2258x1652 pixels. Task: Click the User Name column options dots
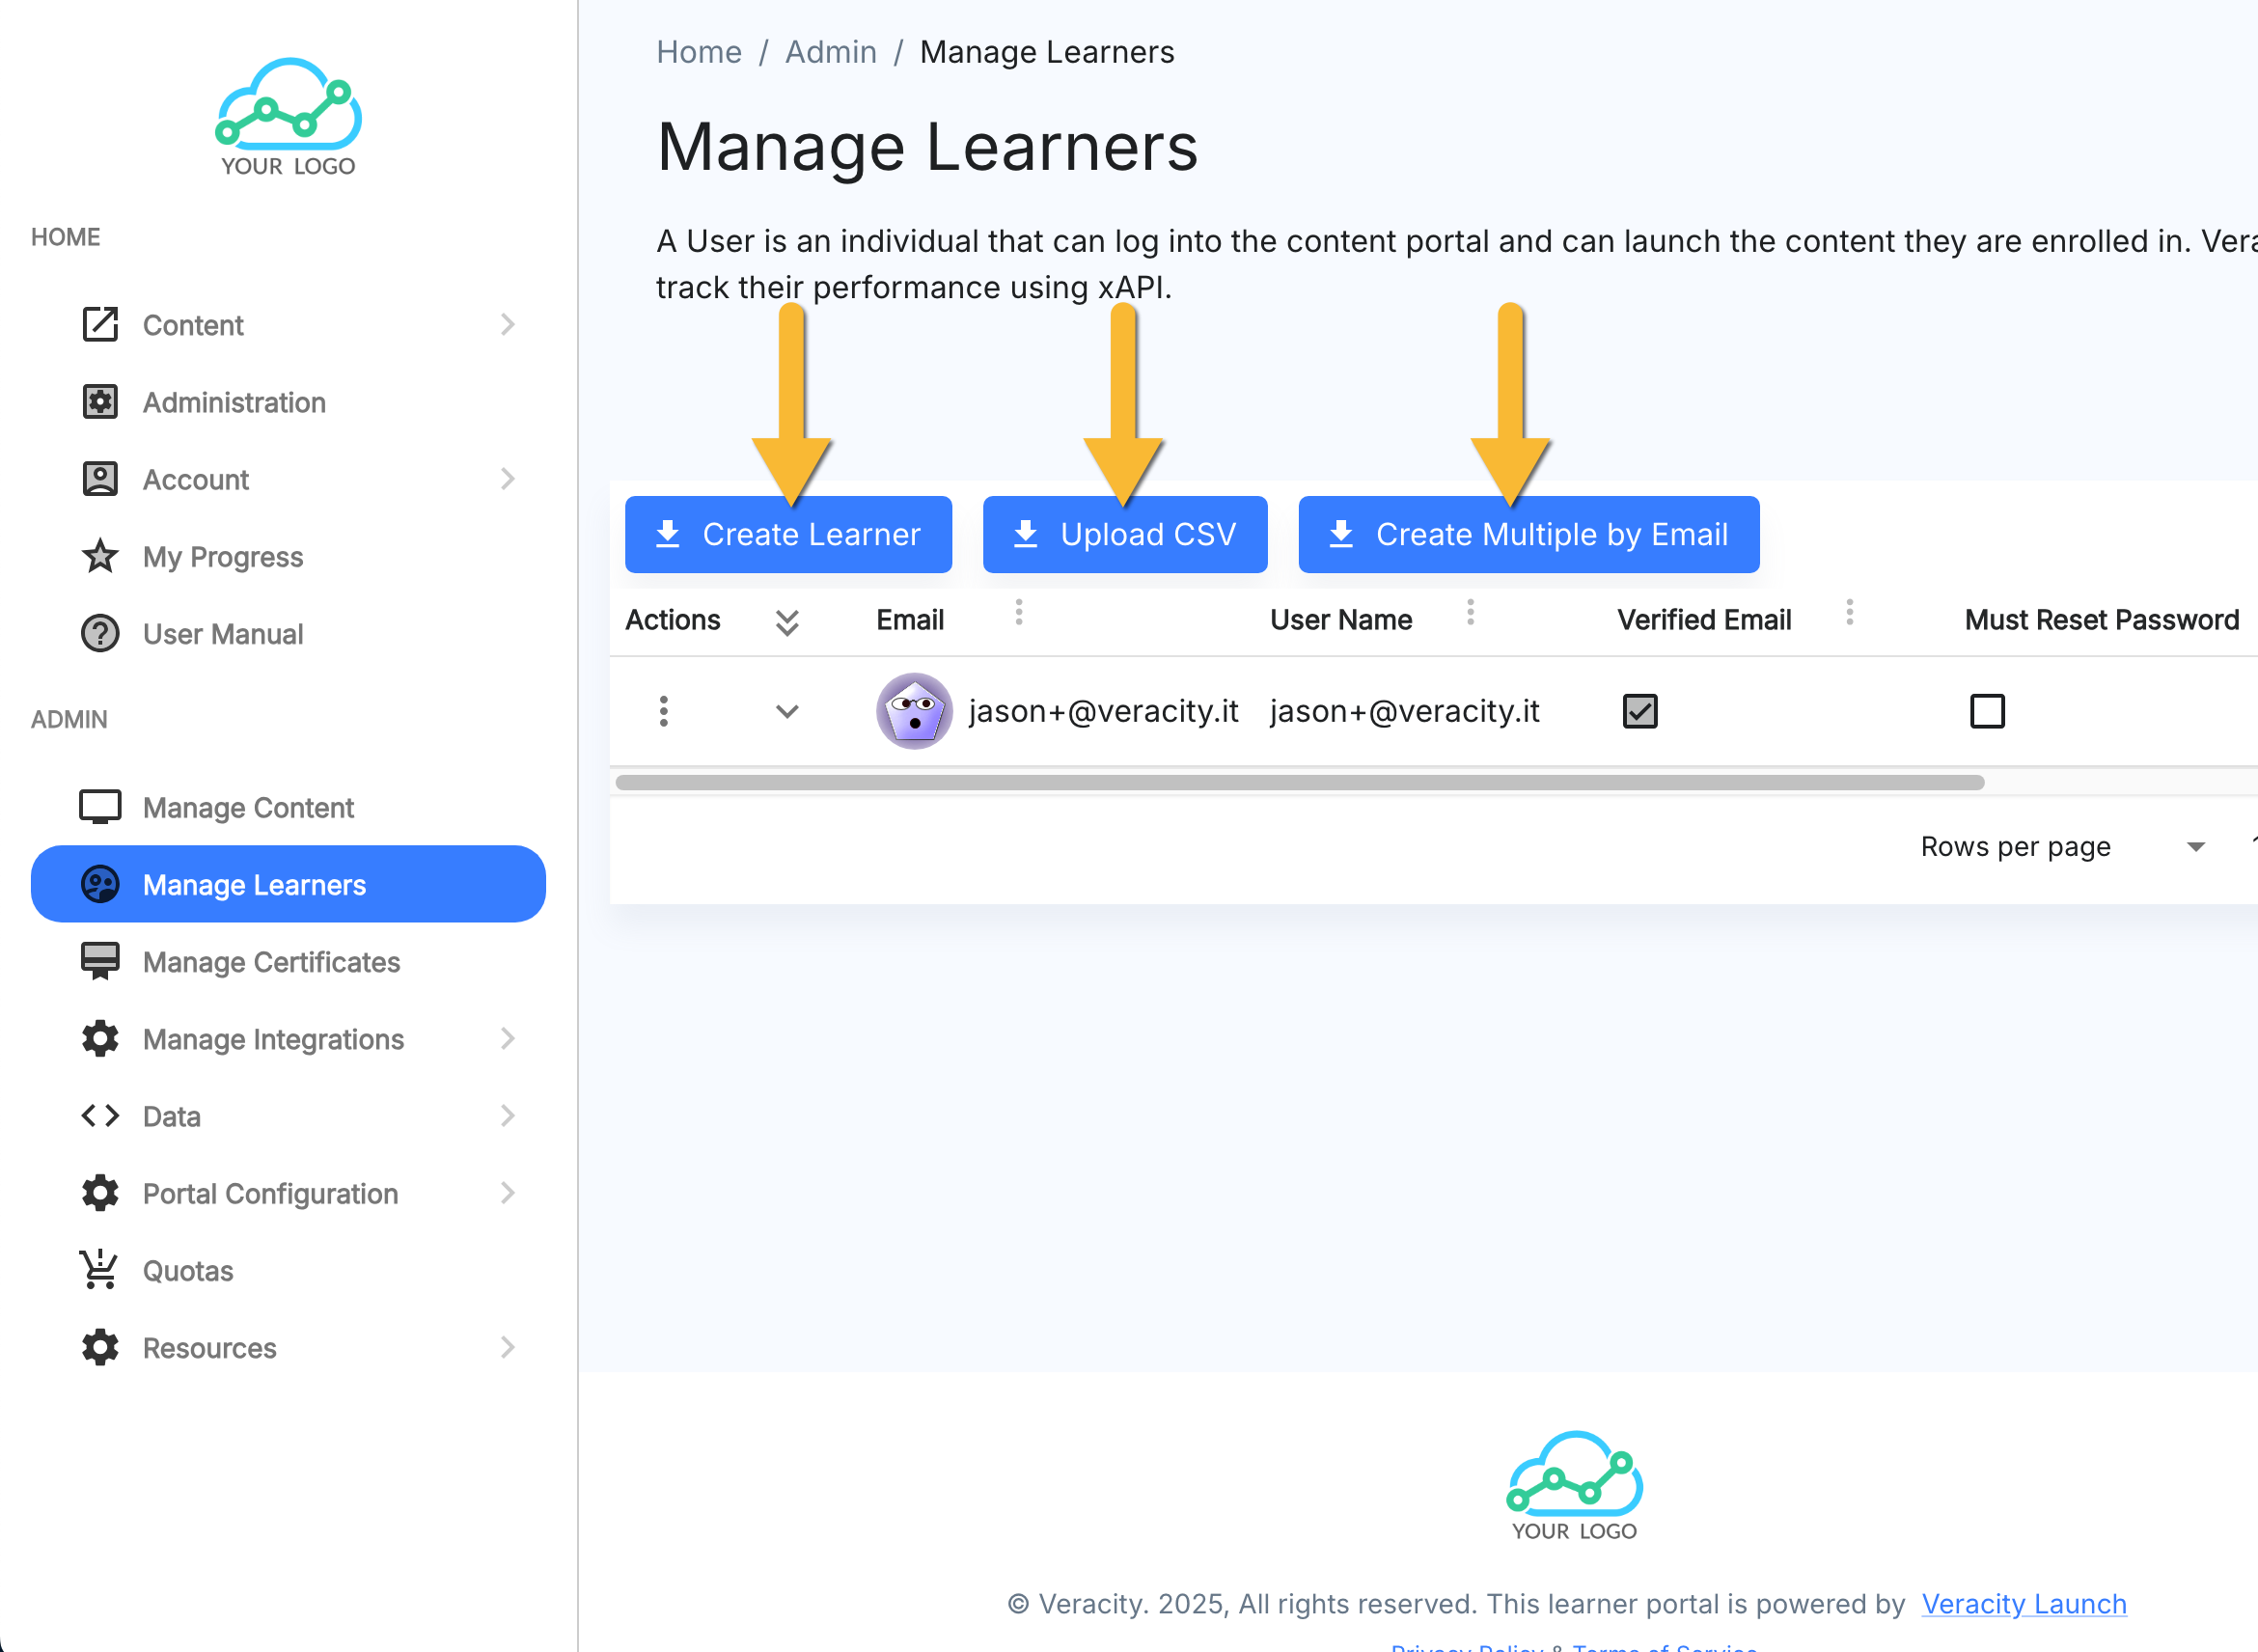pos(1469,612)
